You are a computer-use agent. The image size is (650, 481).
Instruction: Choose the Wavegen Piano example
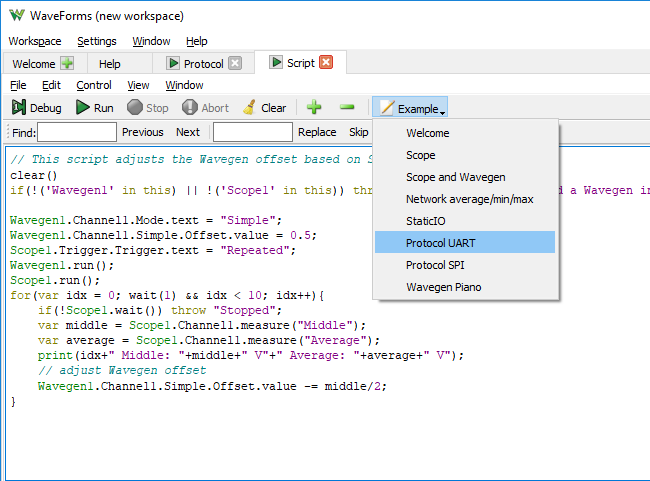pyautogui.click(x=465, y=287)
